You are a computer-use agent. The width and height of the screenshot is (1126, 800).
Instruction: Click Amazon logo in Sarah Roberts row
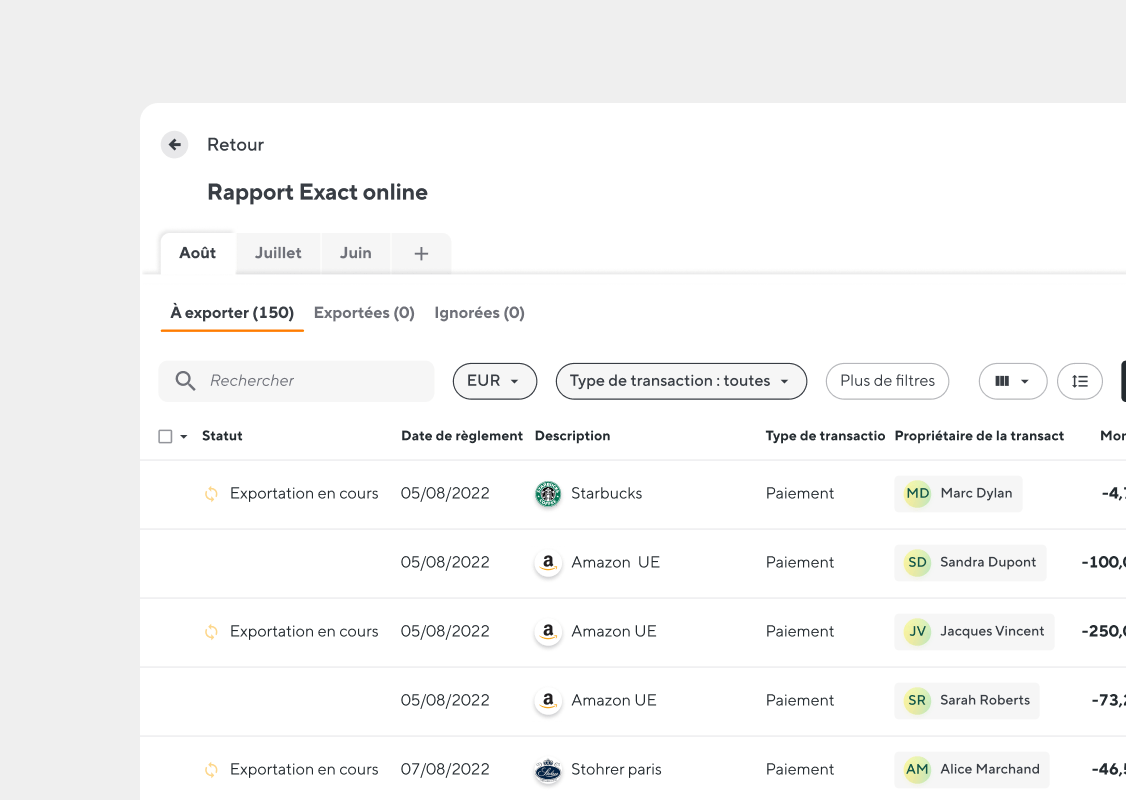coord(548,701)
